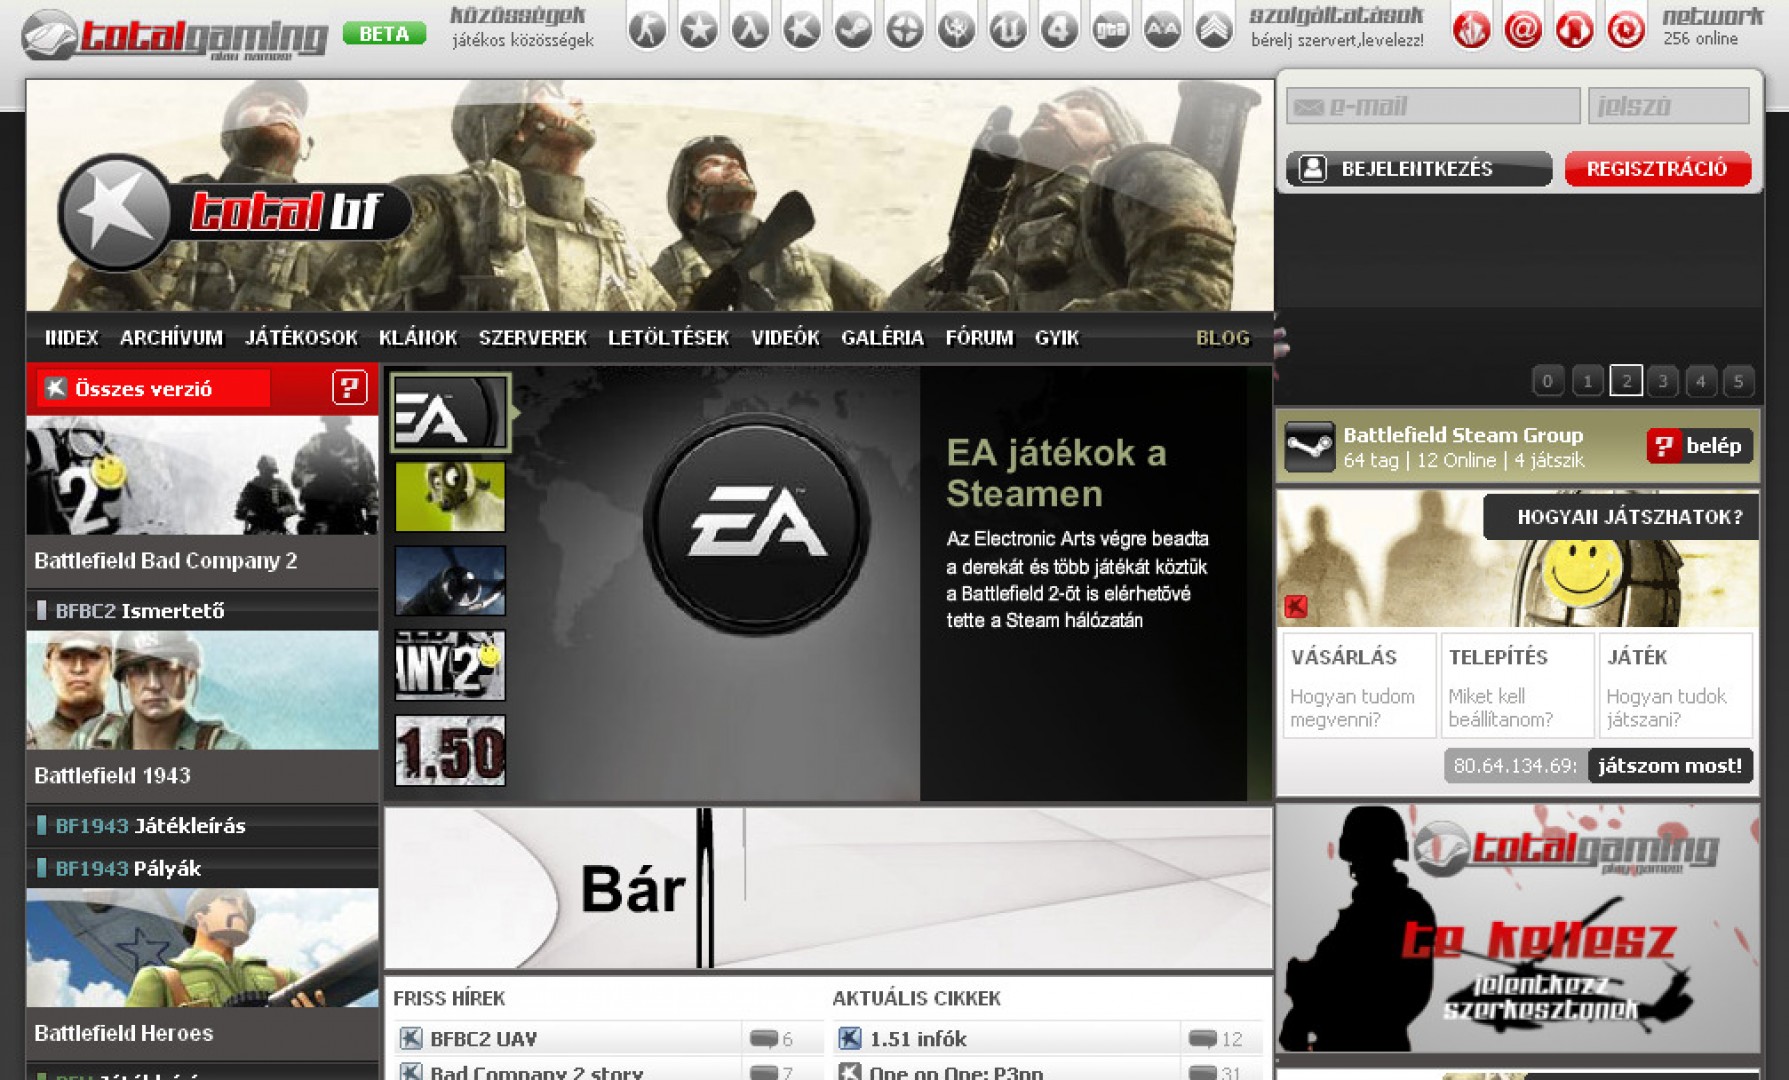Select the EA logo slider thumbnail

pyautogui.click(x=450, y=413)
